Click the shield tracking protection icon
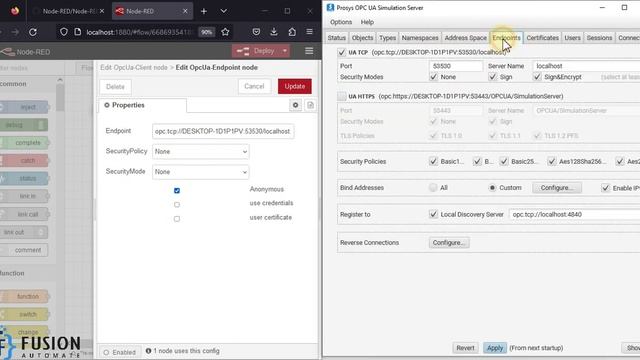The height and width of the screenshot is (360, 640). (64, 32)
